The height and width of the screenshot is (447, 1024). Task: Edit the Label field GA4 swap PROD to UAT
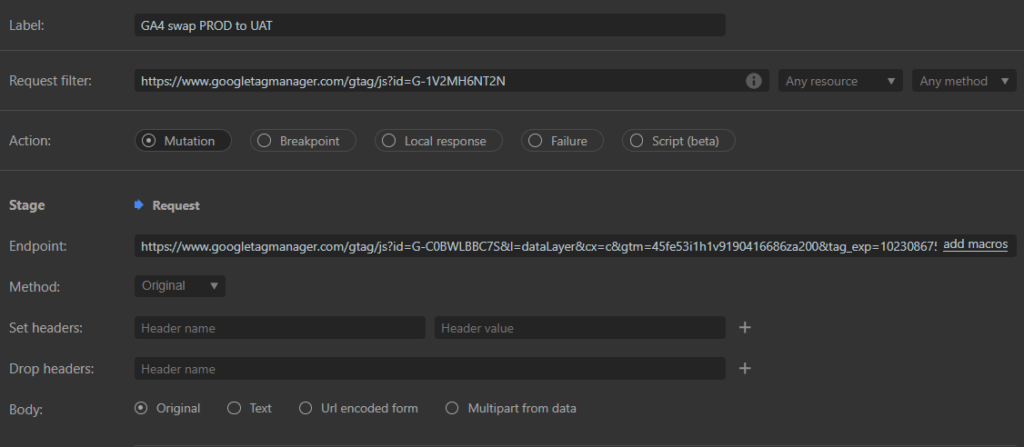(430, 25)
